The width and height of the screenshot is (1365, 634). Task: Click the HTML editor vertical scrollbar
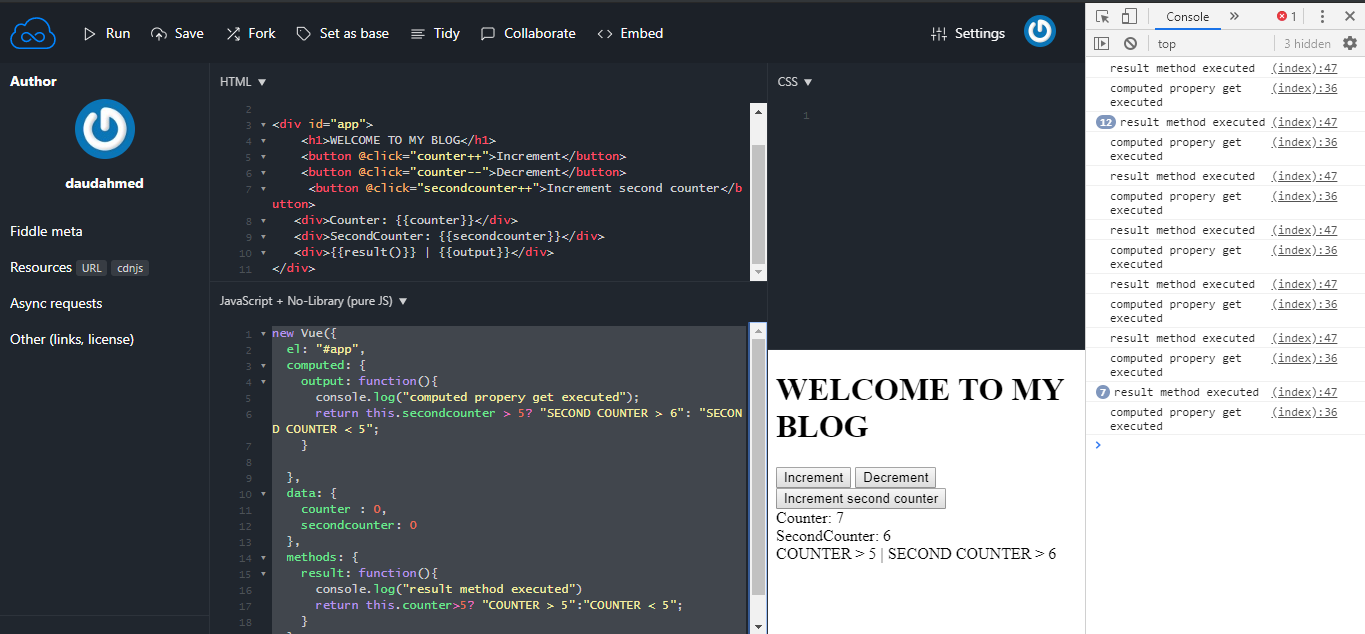coord(758,200)
